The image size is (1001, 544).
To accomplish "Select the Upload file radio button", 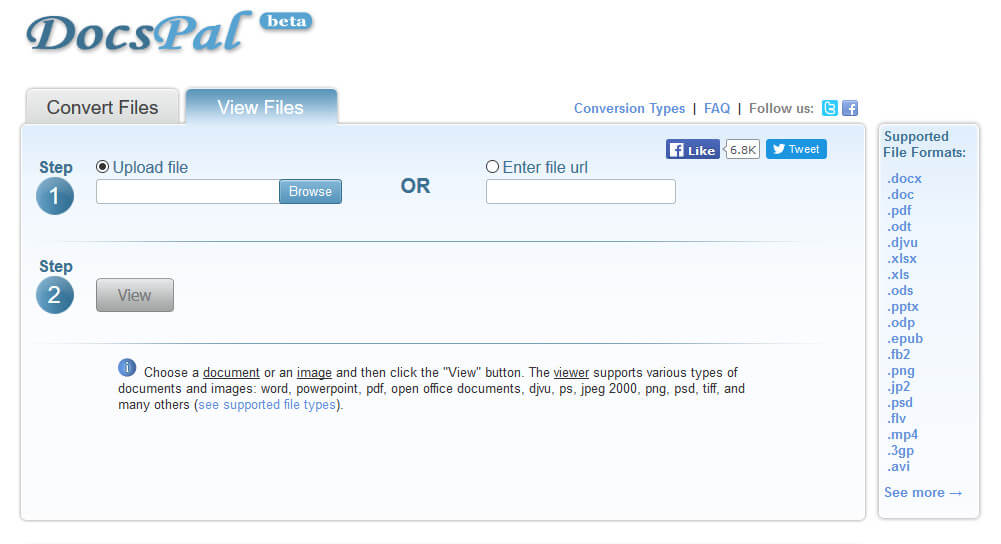I will click(x=102, y=167).
